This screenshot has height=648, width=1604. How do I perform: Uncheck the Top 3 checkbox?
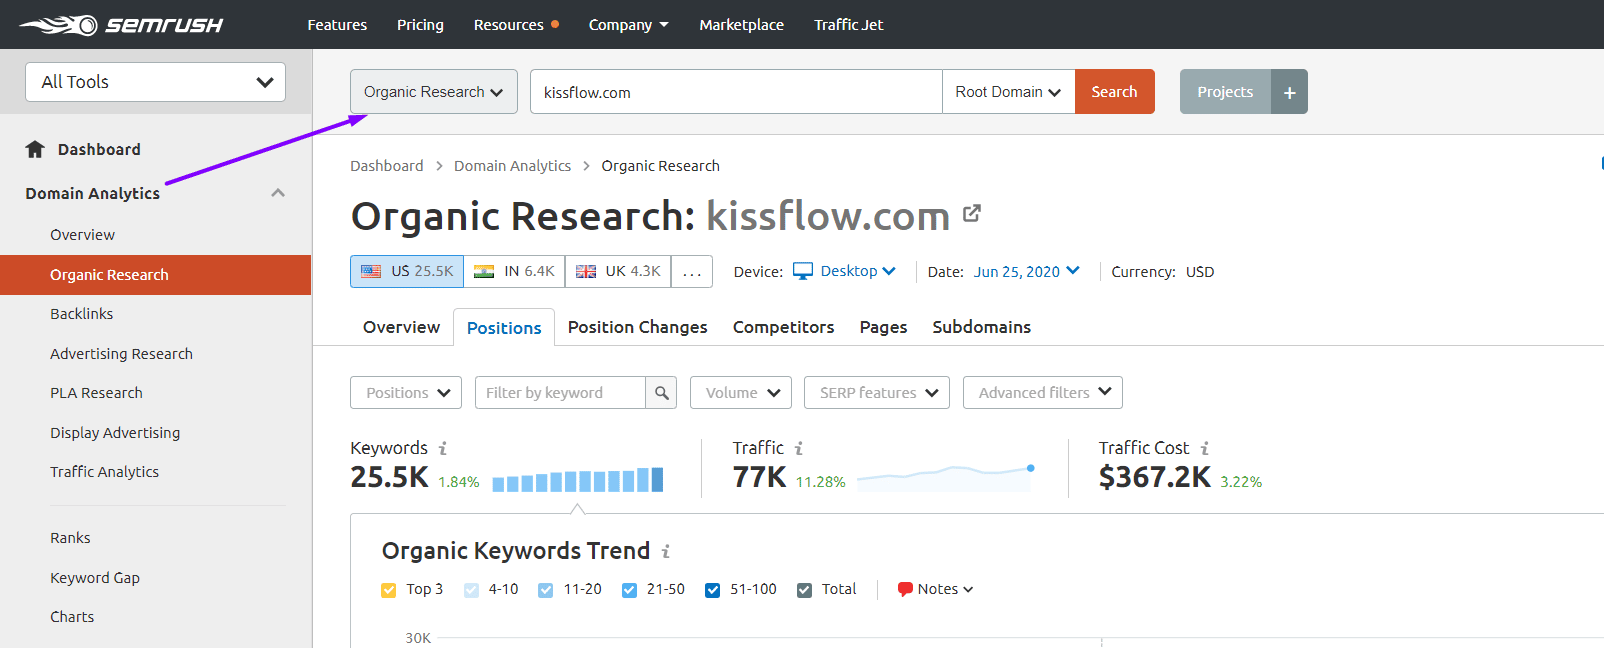click(389, 590)
